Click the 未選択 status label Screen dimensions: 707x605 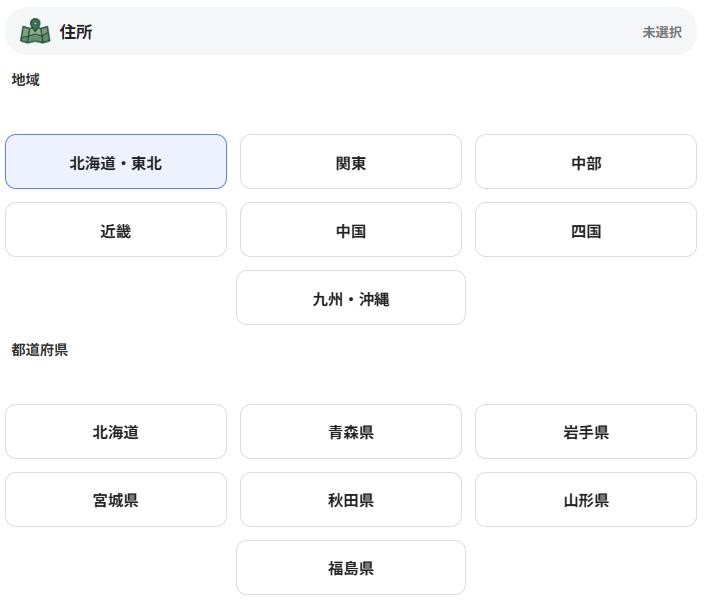[661, 32]
